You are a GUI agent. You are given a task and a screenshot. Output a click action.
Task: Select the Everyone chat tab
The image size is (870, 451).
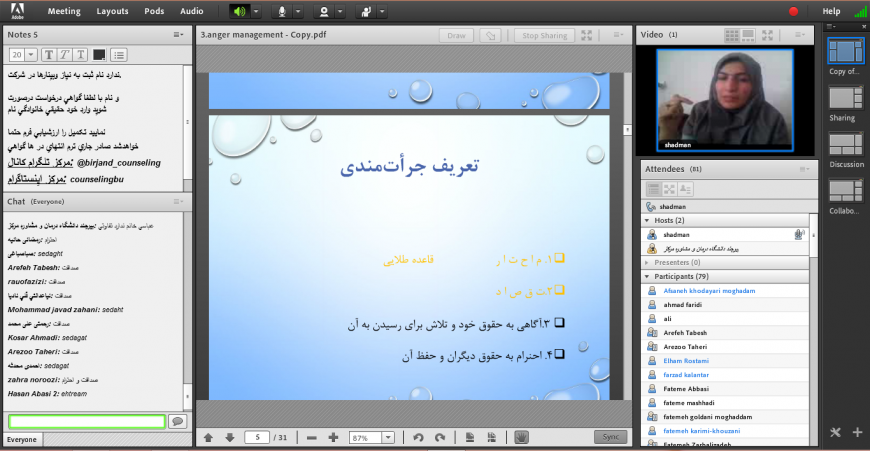pyautogui.click(x=22, y=439)
